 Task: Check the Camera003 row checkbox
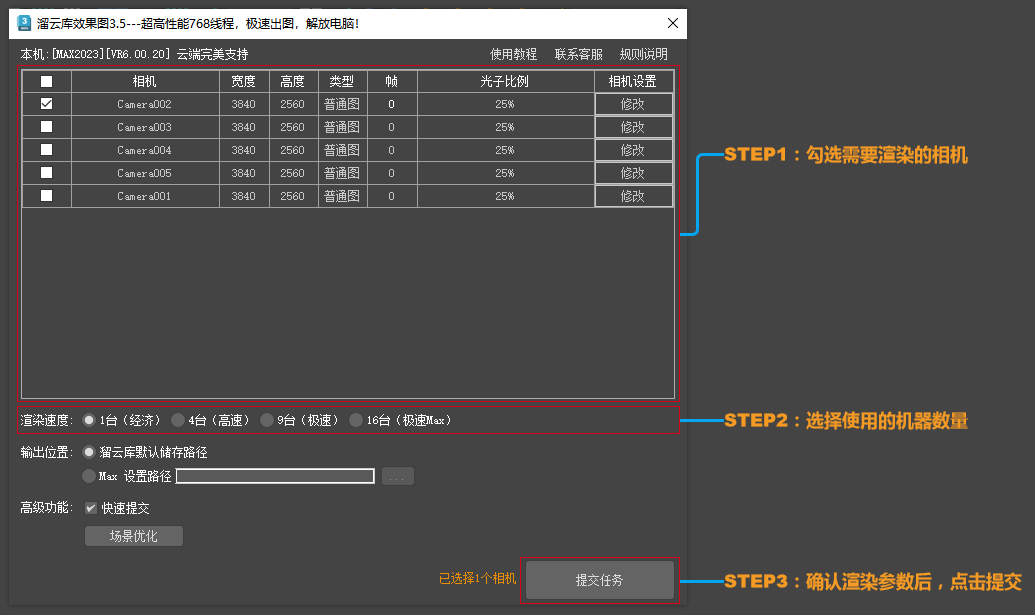[x=46, y=127]
